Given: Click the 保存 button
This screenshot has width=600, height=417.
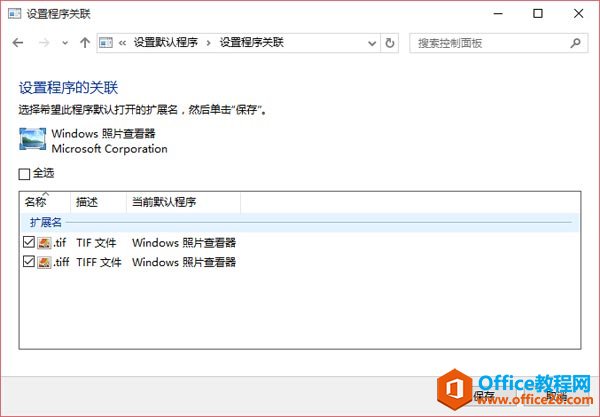Looking at the screenshot, I should tap(484, 396).
